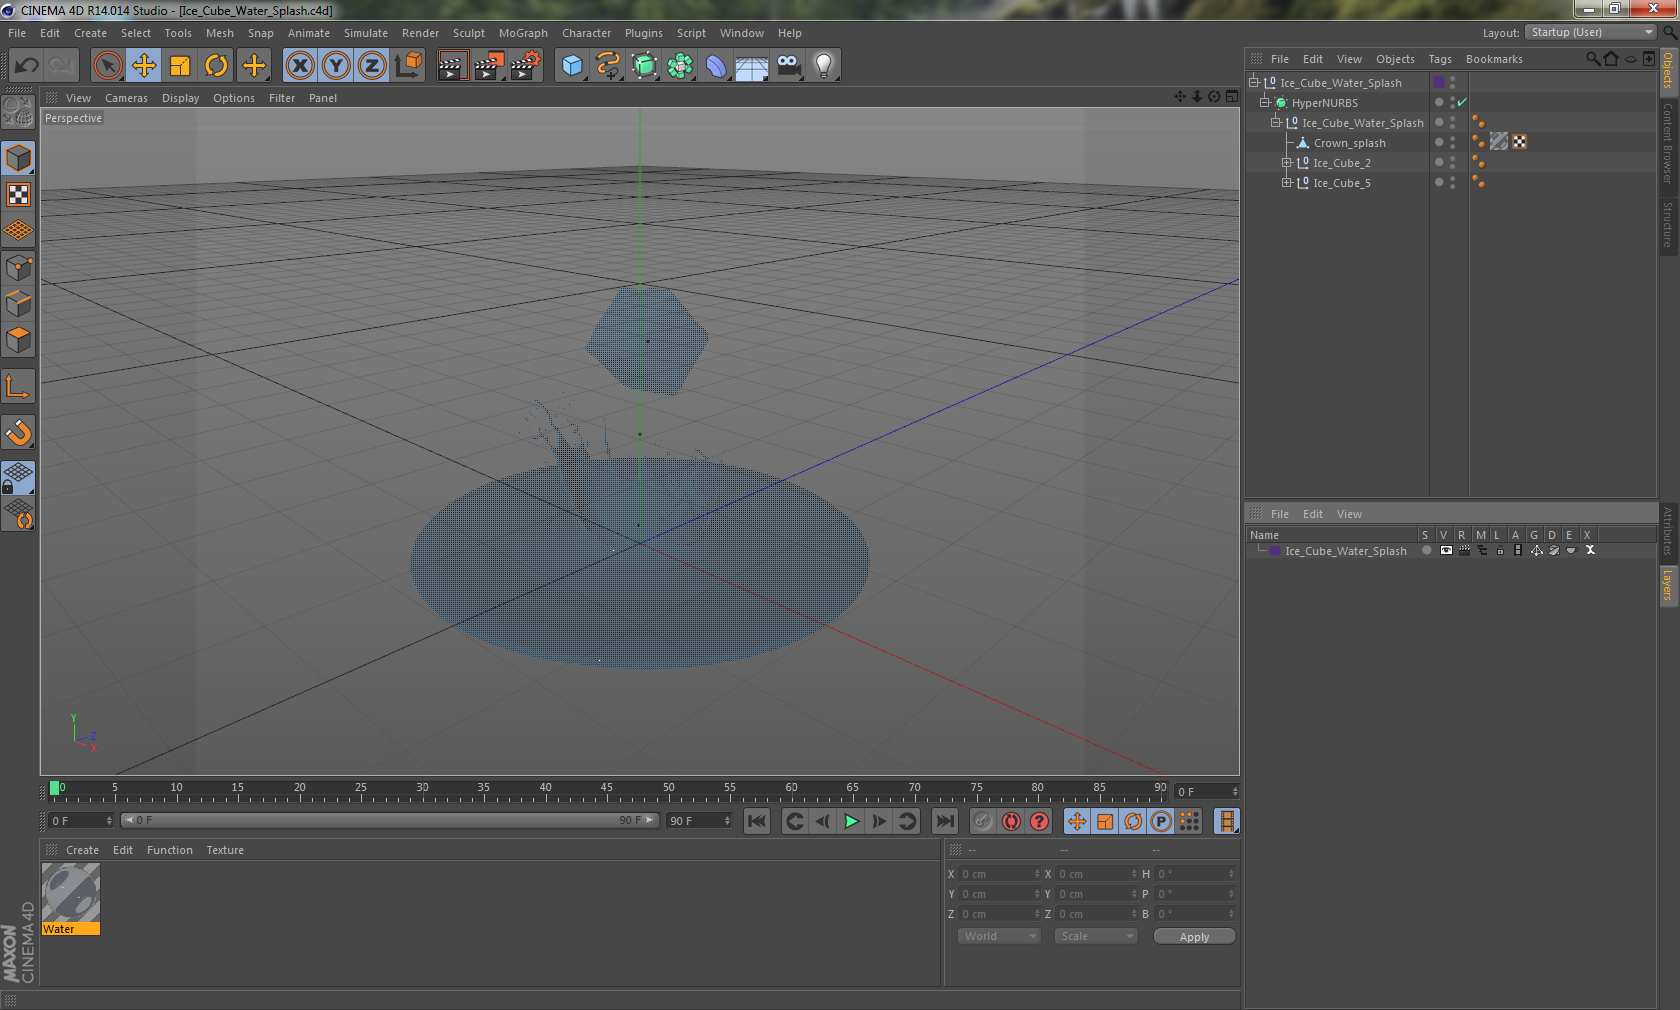Expand Ice_Cube_5 in the object tree

pos(1287,182)
